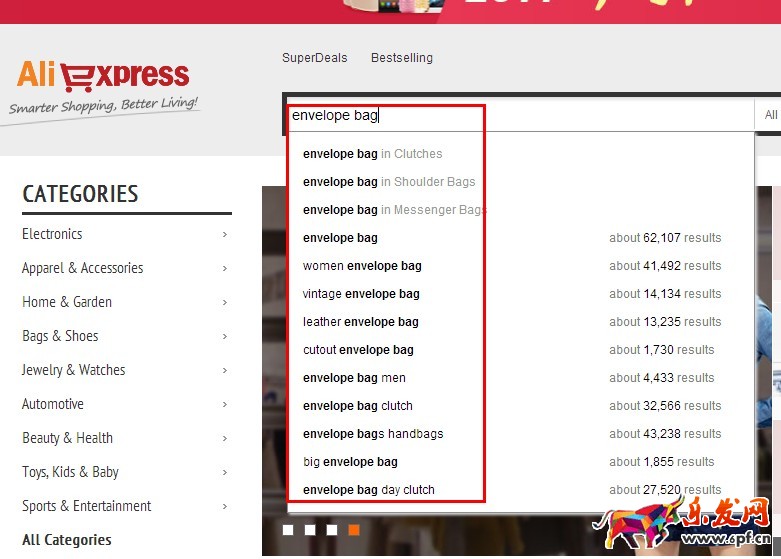Select the second carousel indicator dot
Viewport: 781px width, 559px height.
coord(310,530)
